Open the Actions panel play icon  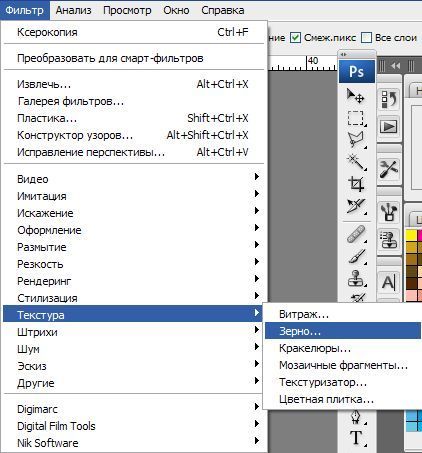click(x=389, y=127)
